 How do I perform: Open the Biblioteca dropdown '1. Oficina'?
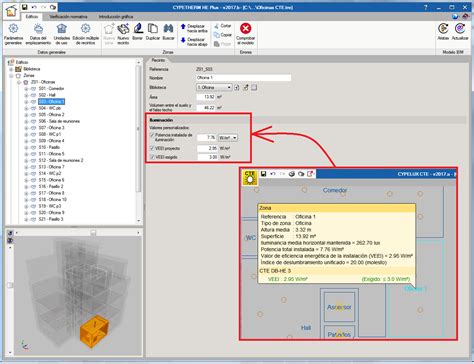pyautogui.click(x=214, y=87)
